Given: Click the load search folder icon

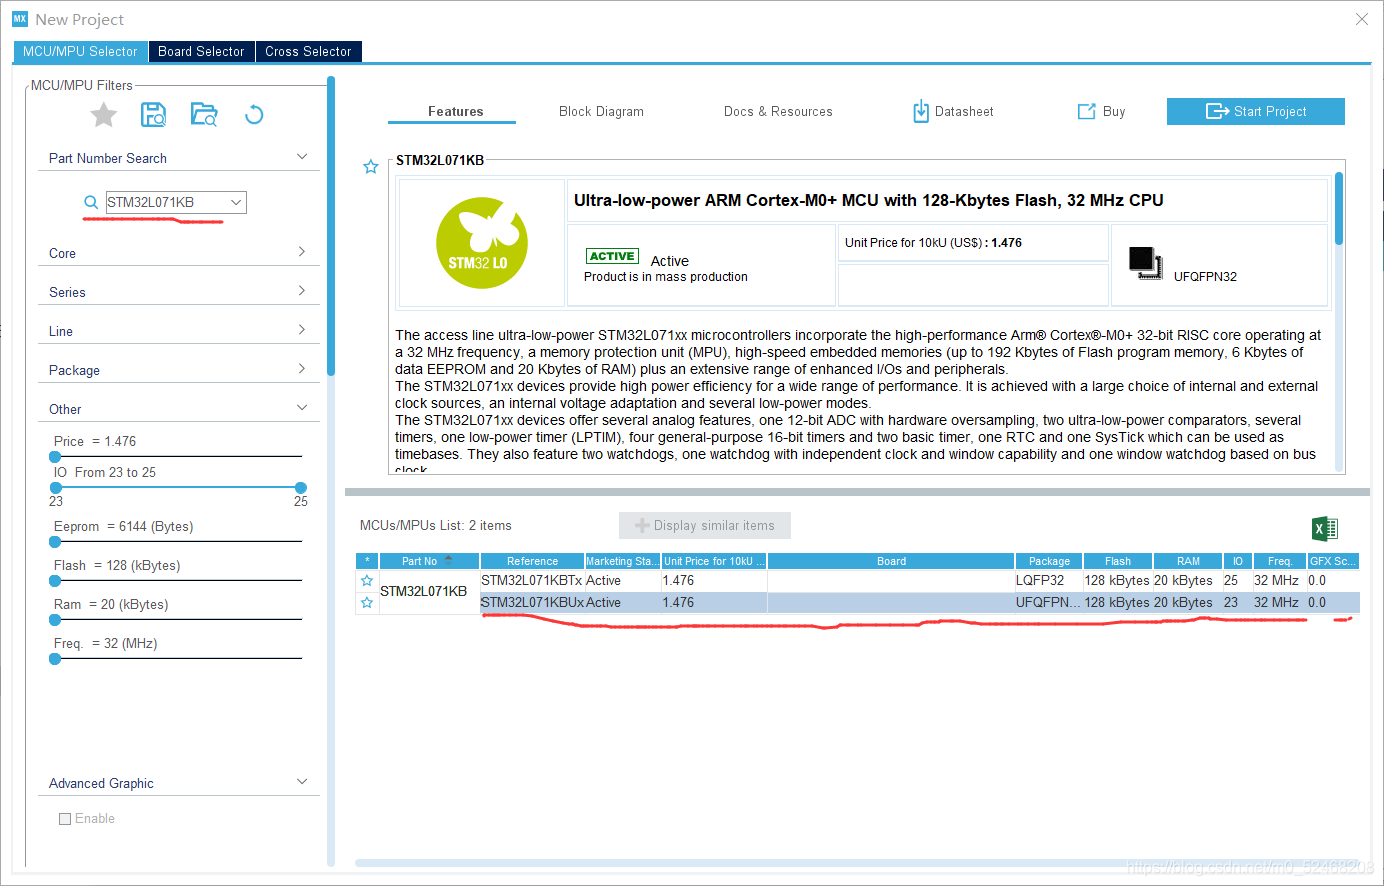Looking at the screenshot, I should pos(204,114).
